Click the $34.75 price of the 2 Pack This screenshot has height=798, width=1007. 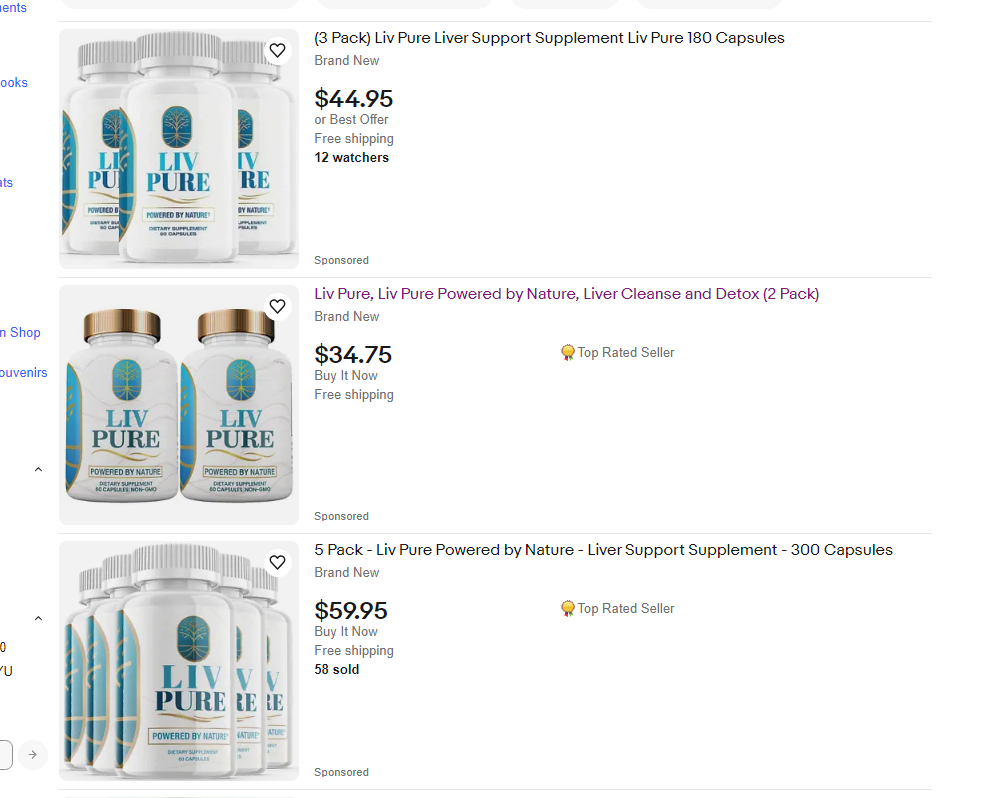click(353, 354)
